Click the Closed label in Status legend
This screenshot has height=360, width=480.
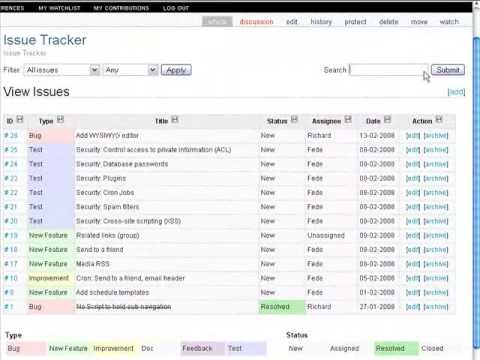pos(432,349)
